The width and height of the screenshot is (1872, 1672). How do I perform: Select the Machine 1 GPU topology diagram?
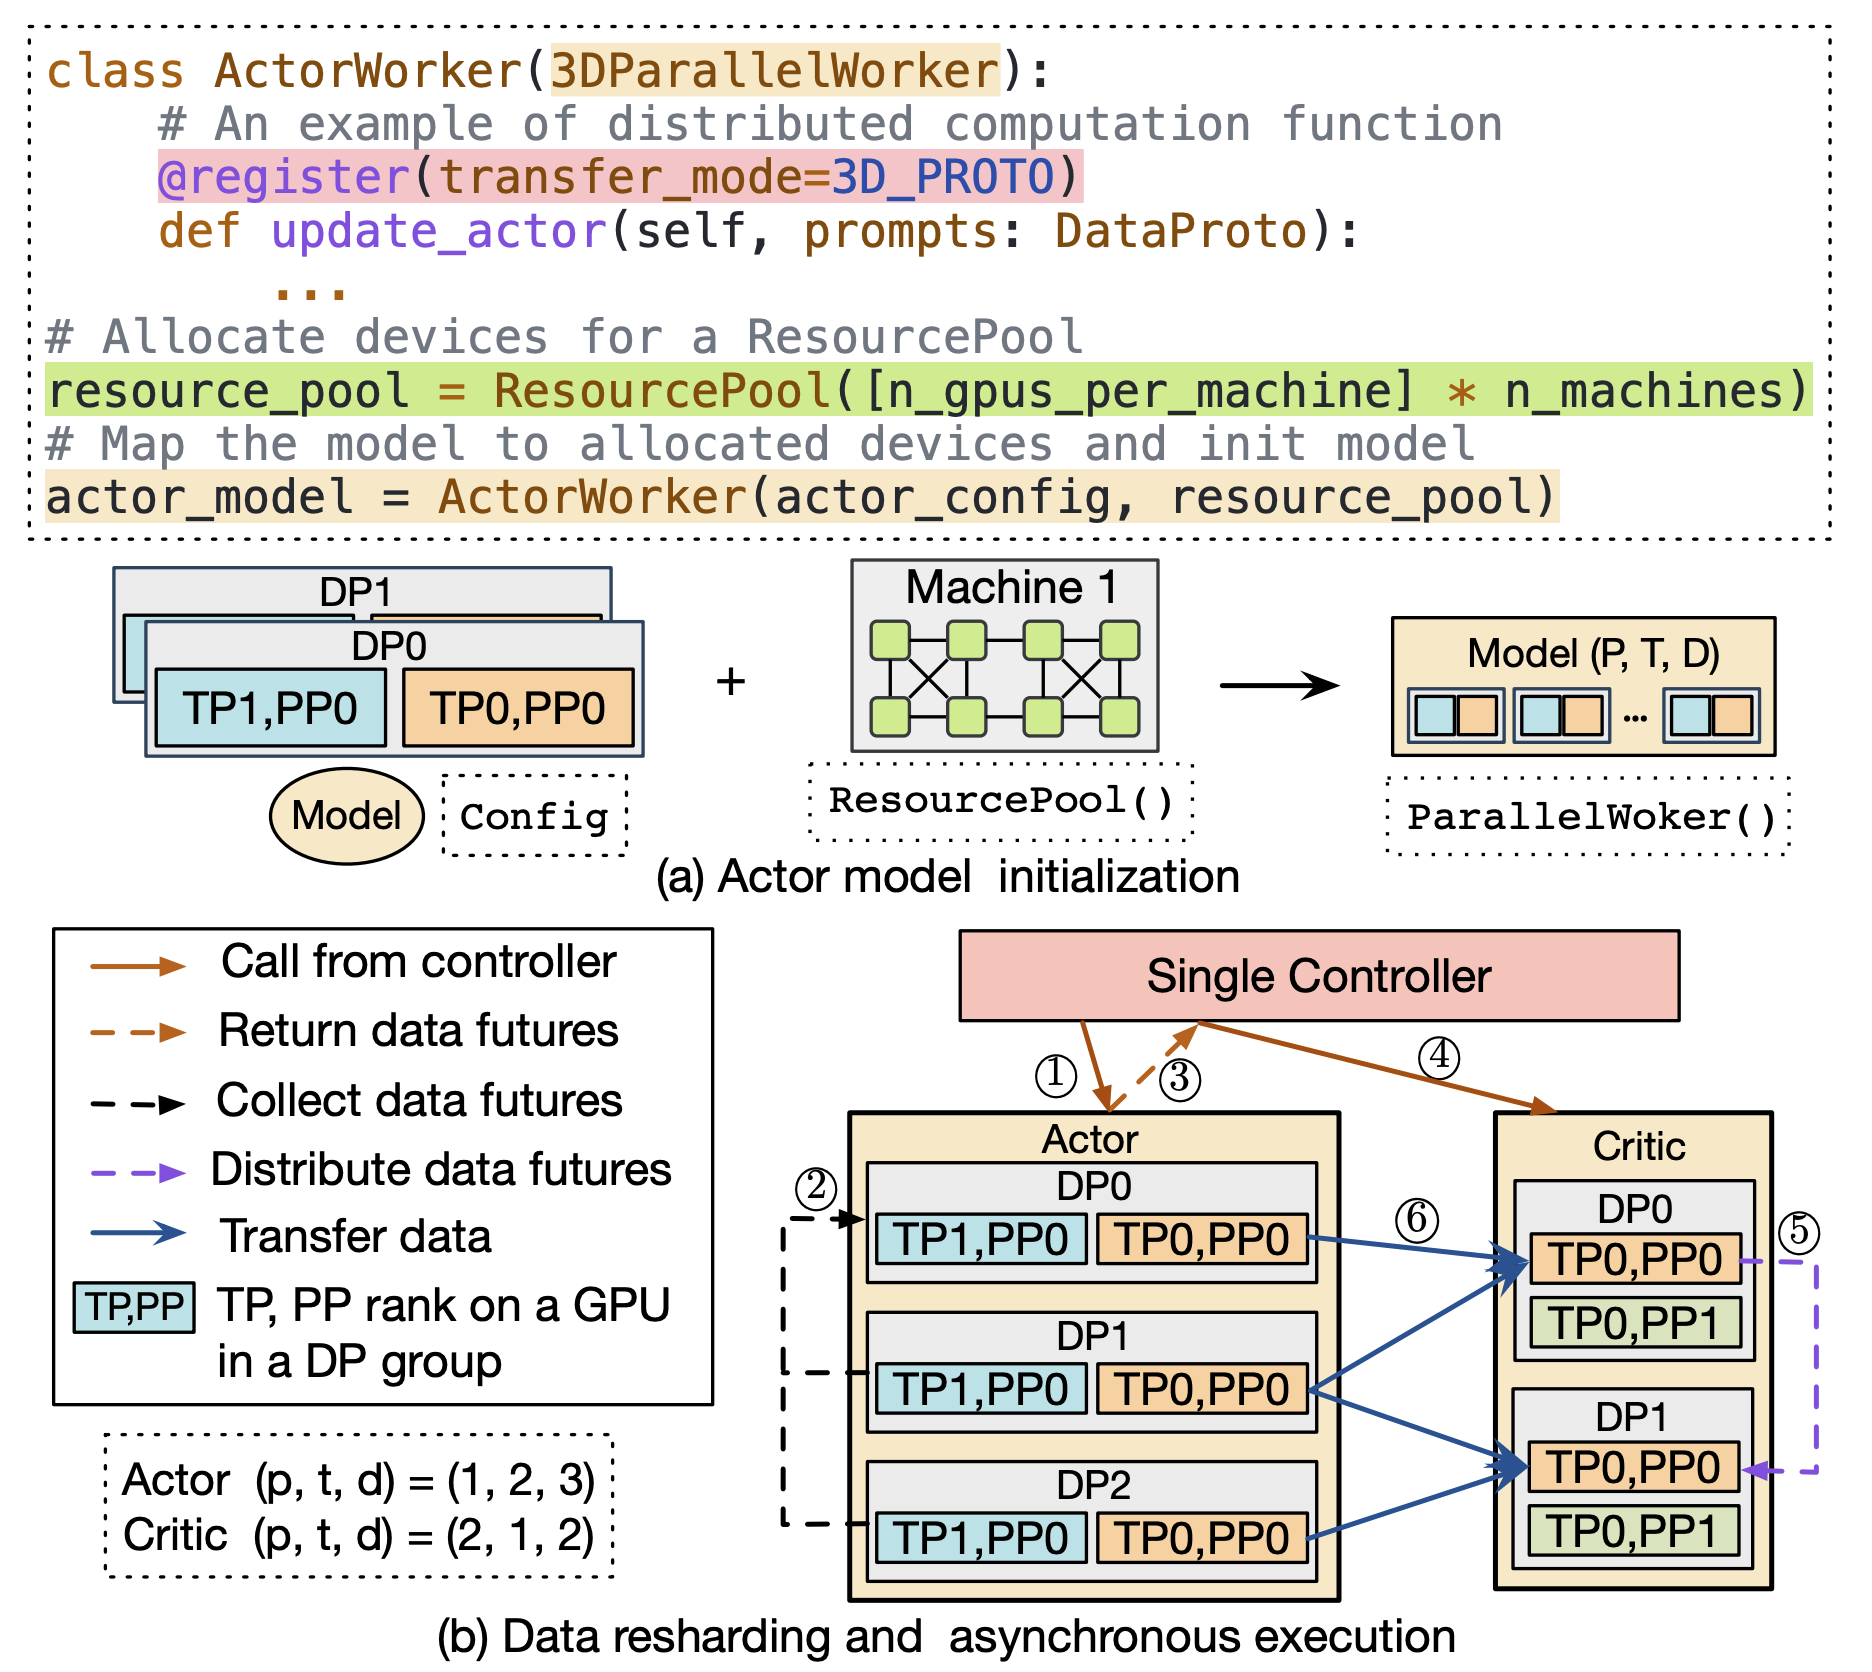tap(1005, 655)
